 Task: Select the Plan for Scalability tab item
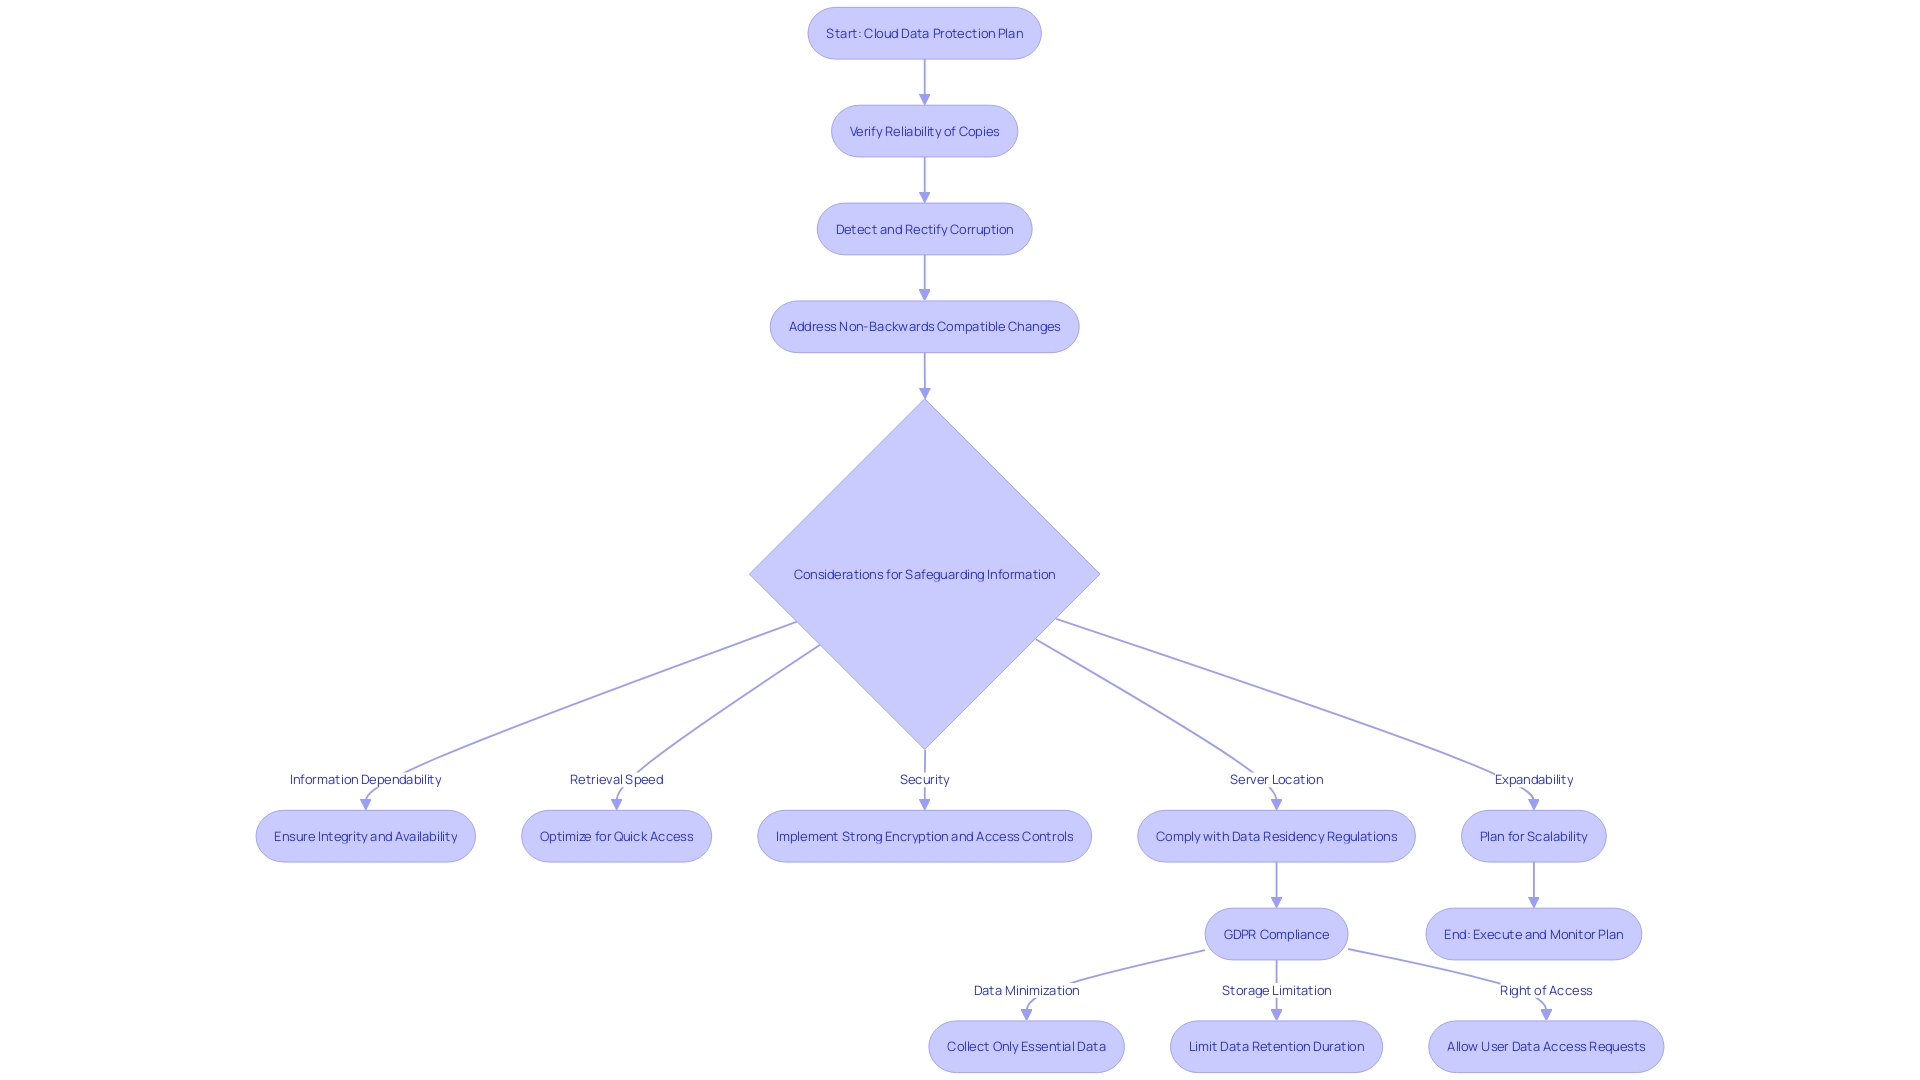[x=1534, y=835]
